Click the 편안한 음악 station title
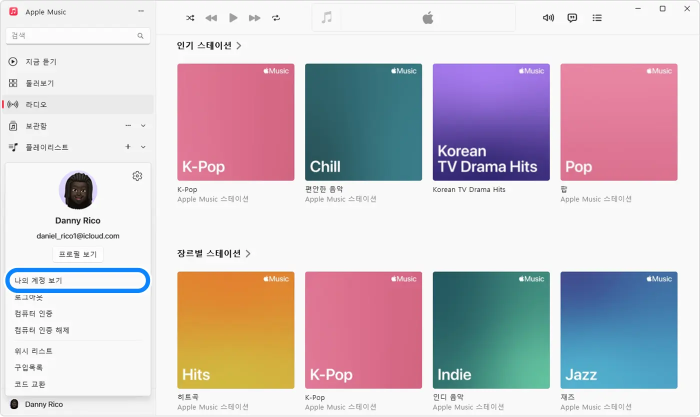This screenshot has height=417, width=700. point(324,189)
